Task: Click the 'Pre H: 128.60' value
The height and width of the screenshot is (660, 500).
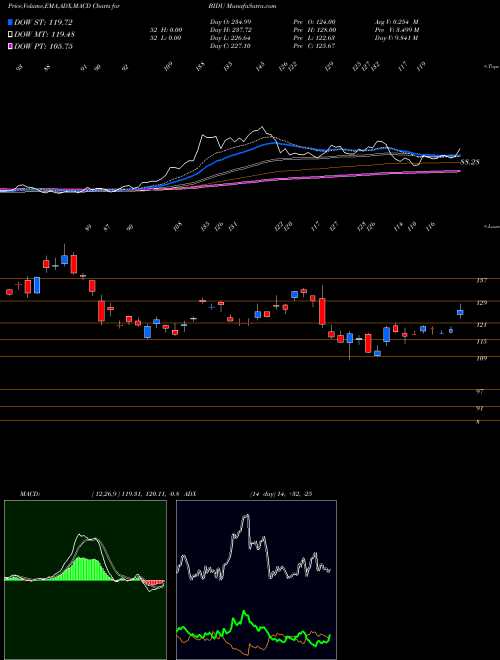Action: [314, 30]
